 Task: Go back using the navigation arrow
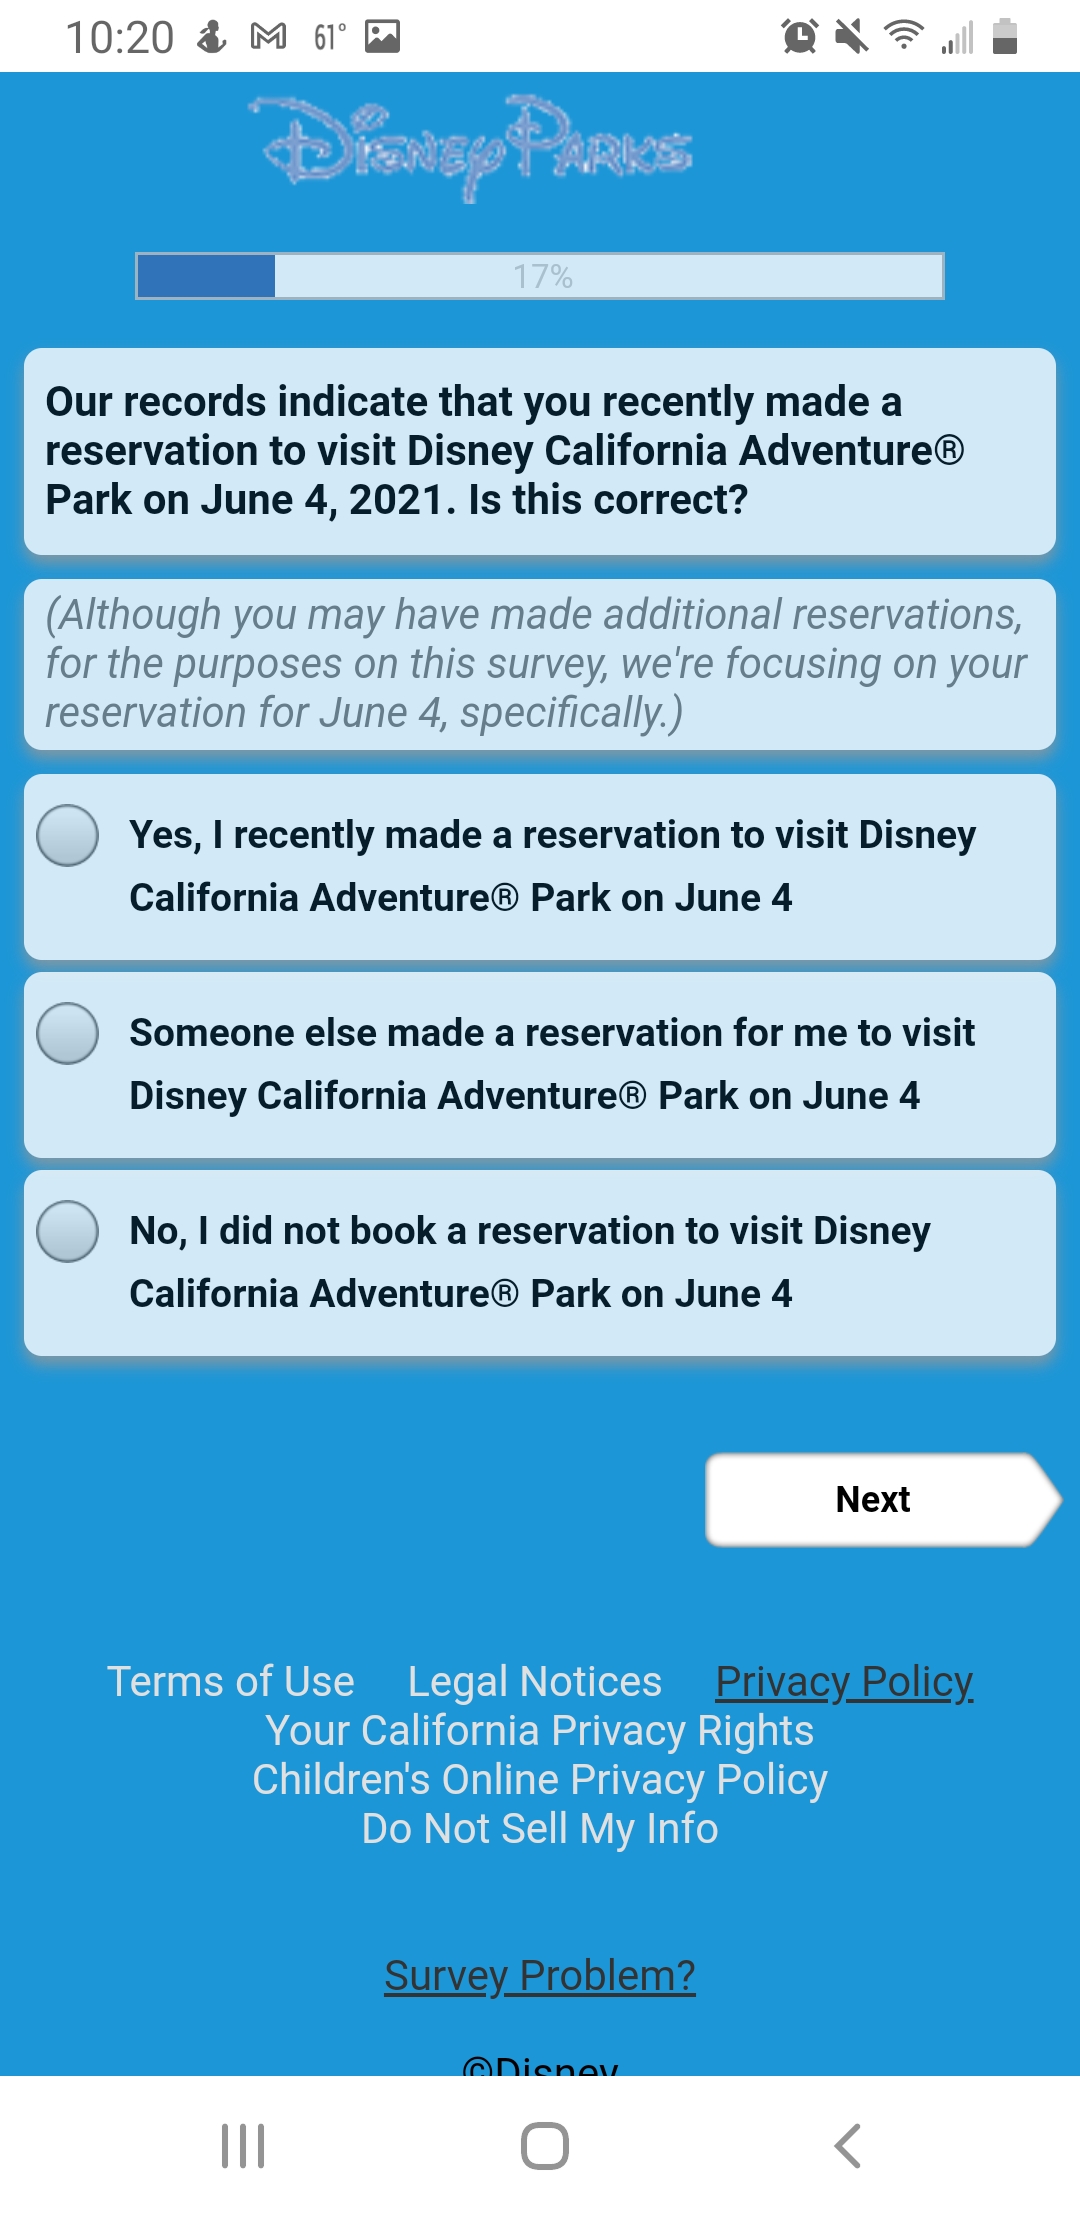[x=848, y=2146]
